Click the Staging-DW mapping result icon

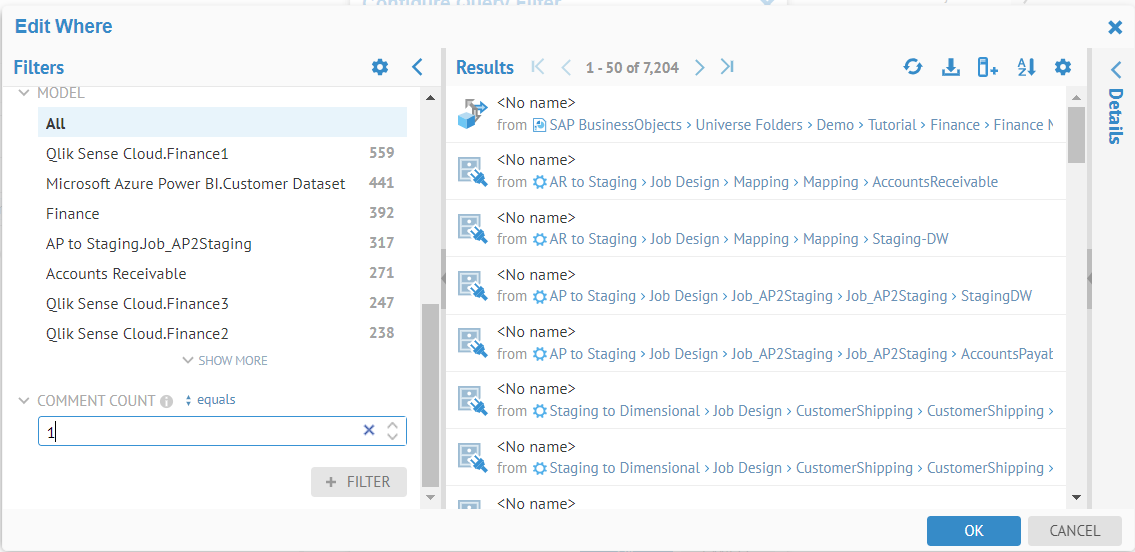(x=472, y=228)
